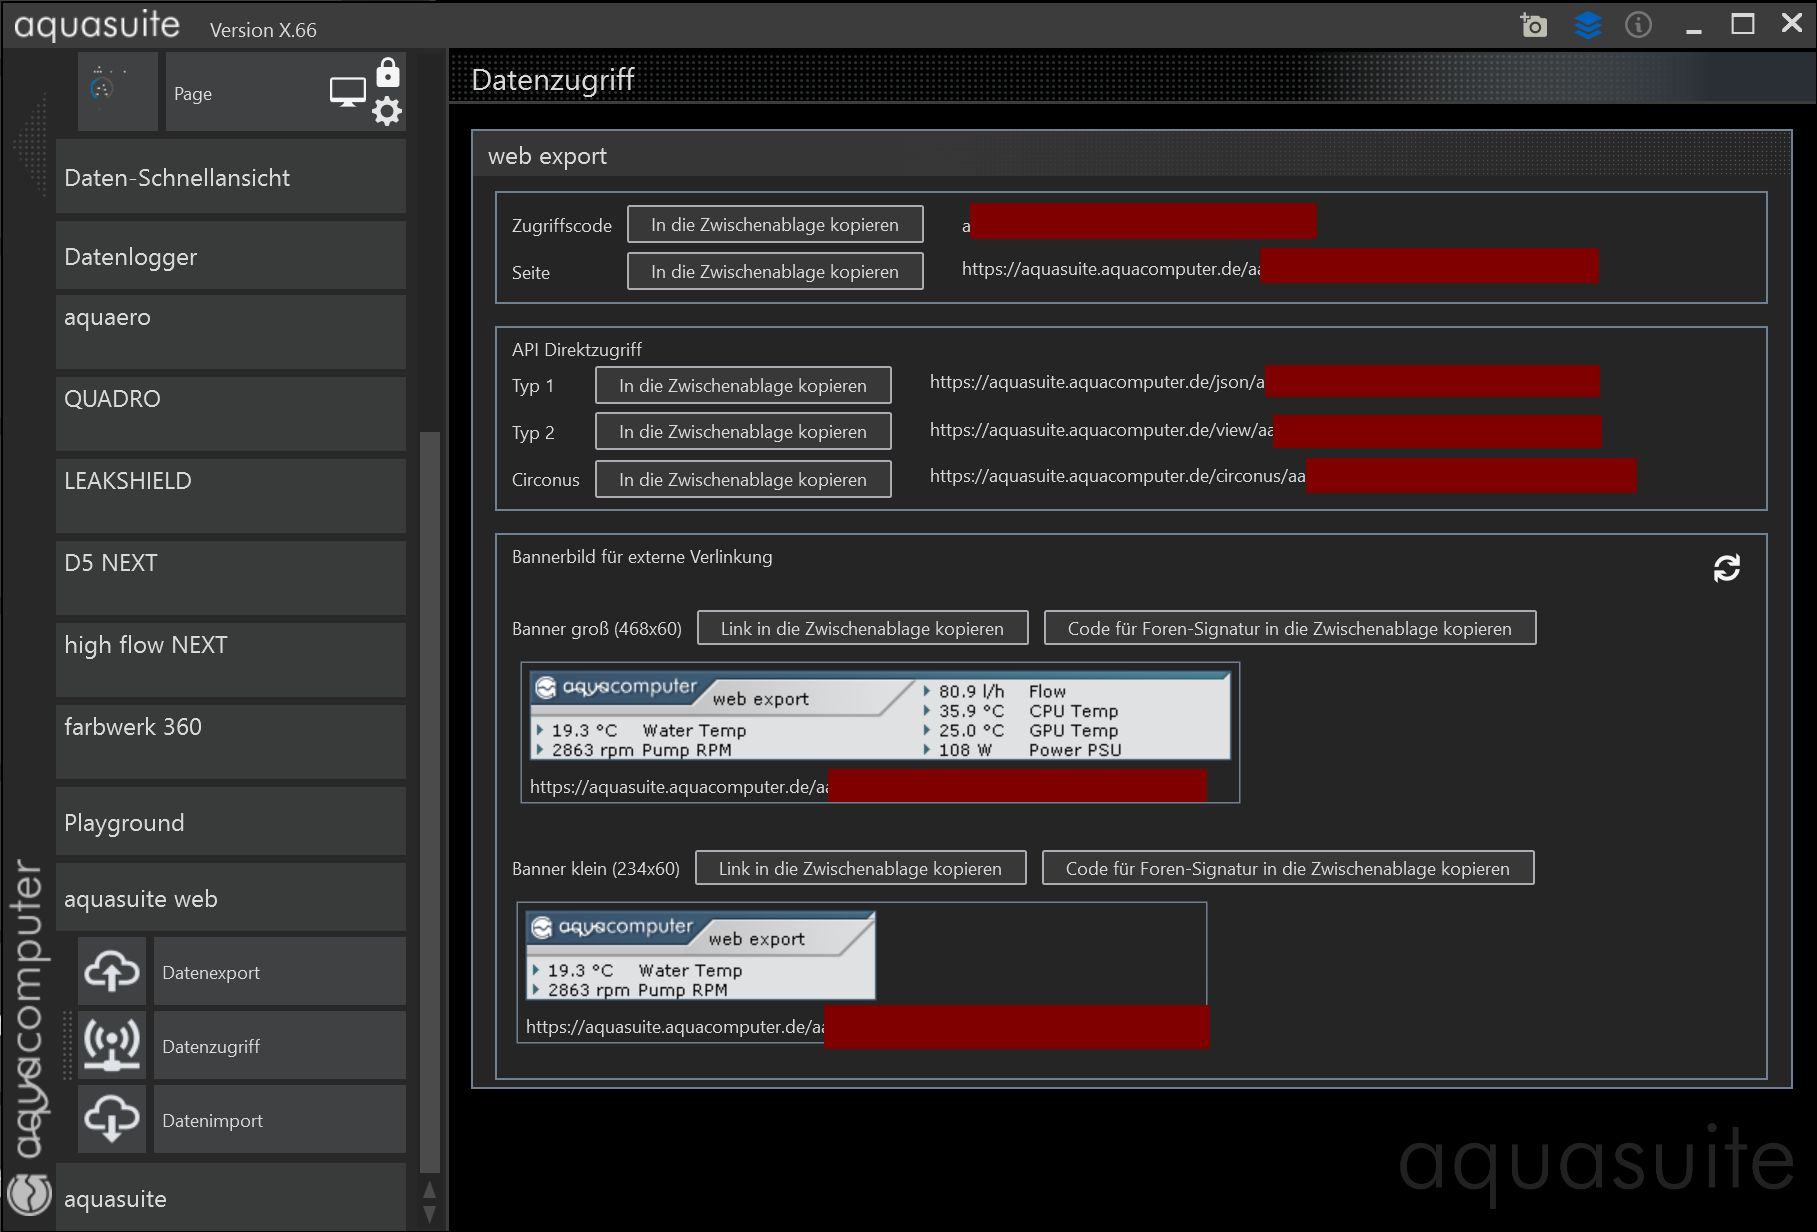Screen dimensions: 1817x1232
Task: Select the D5 NEXT device
Action: (231, 578)
